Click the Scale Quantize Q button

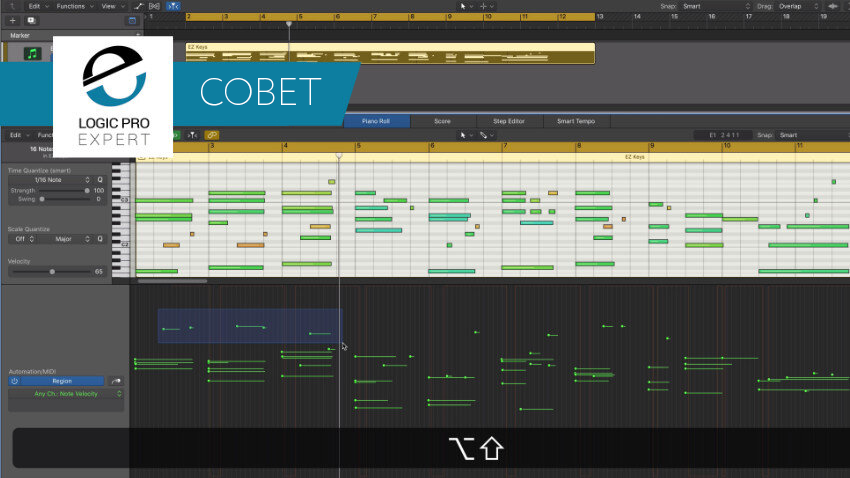pyautogui.click(x=100, y=239)
